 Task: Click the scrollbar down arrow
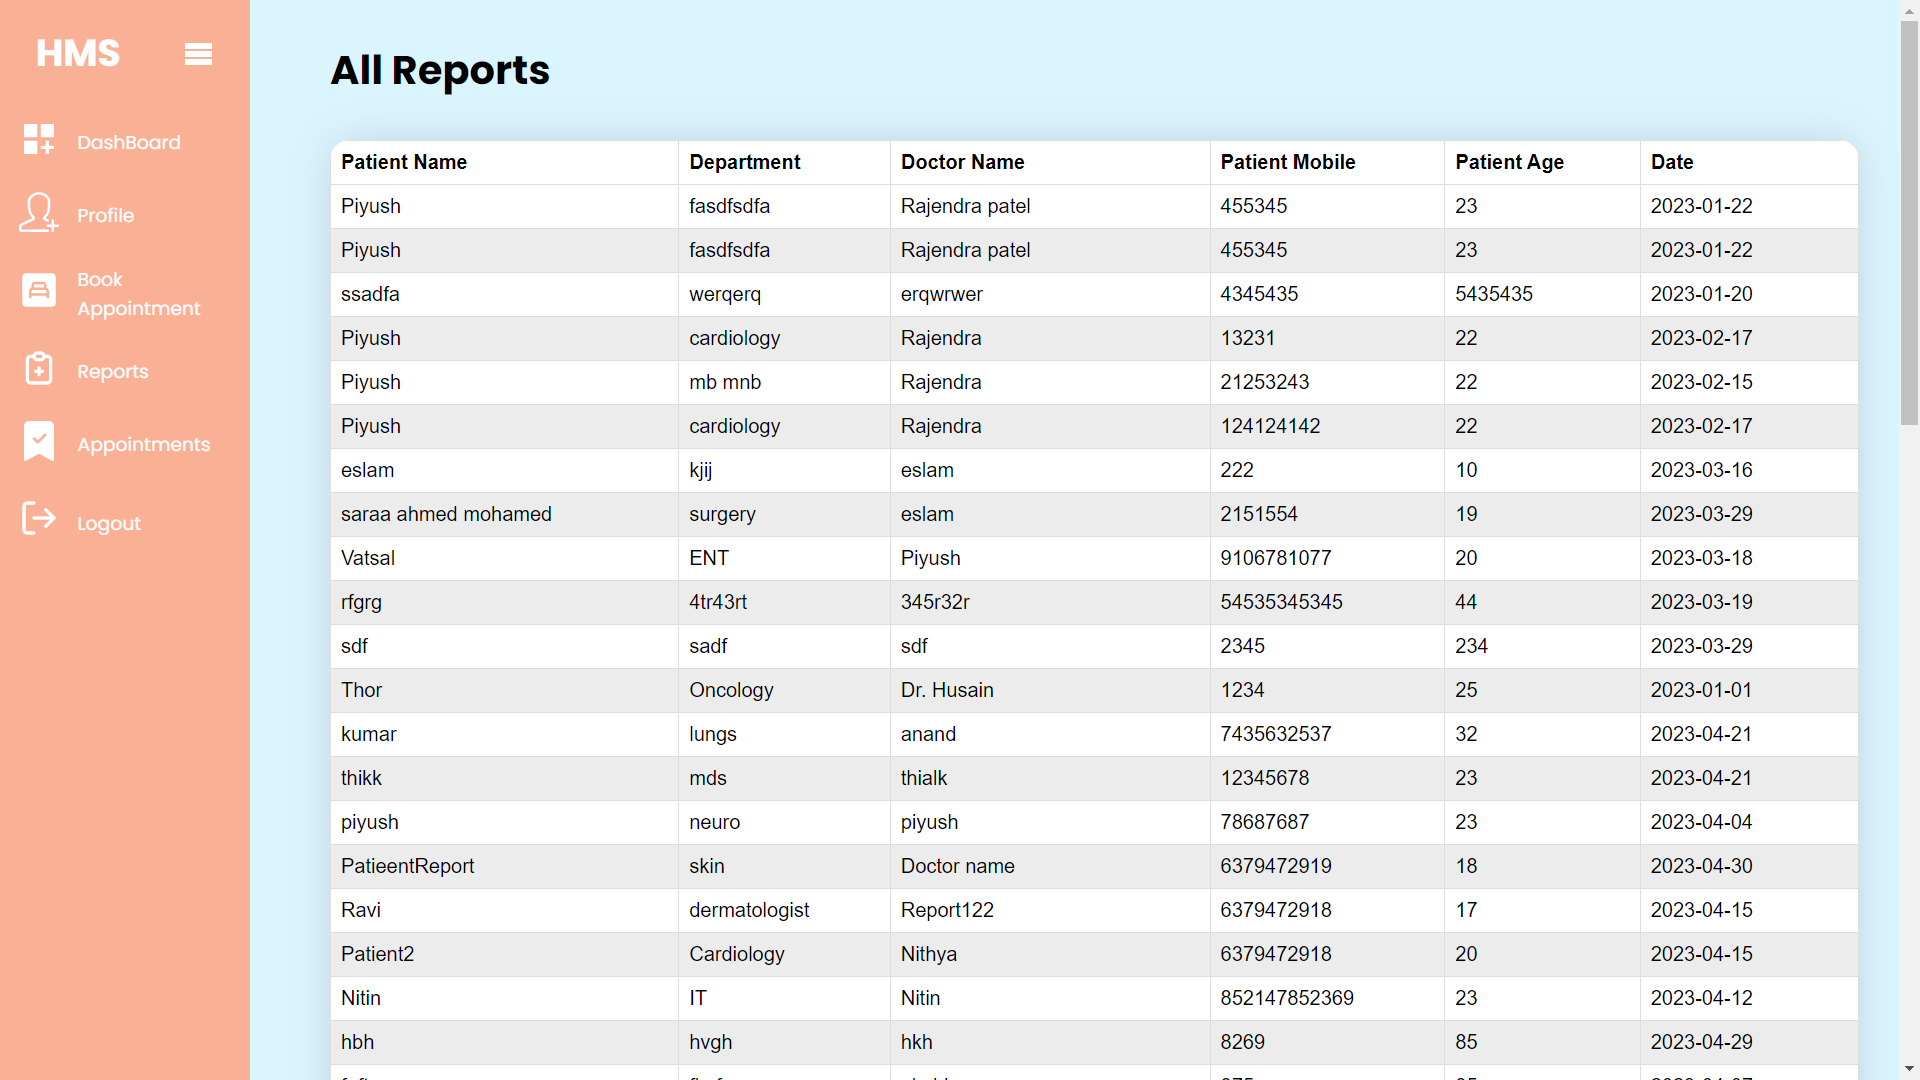(x=1909, y=1069)
